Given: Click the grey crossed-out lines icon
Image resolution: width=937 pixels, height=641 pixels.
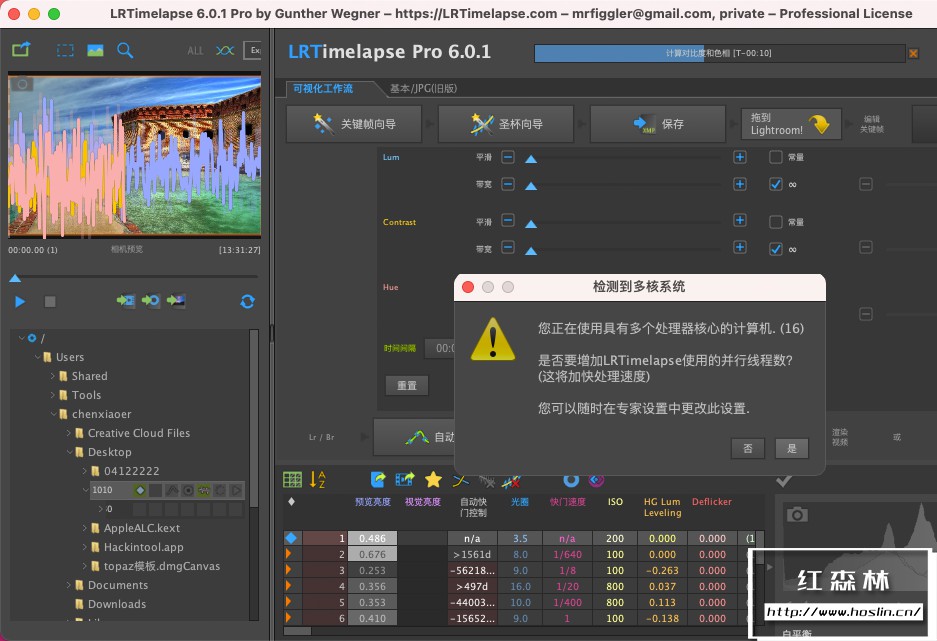Looking at the screenshot, I should tap(486, 480).
